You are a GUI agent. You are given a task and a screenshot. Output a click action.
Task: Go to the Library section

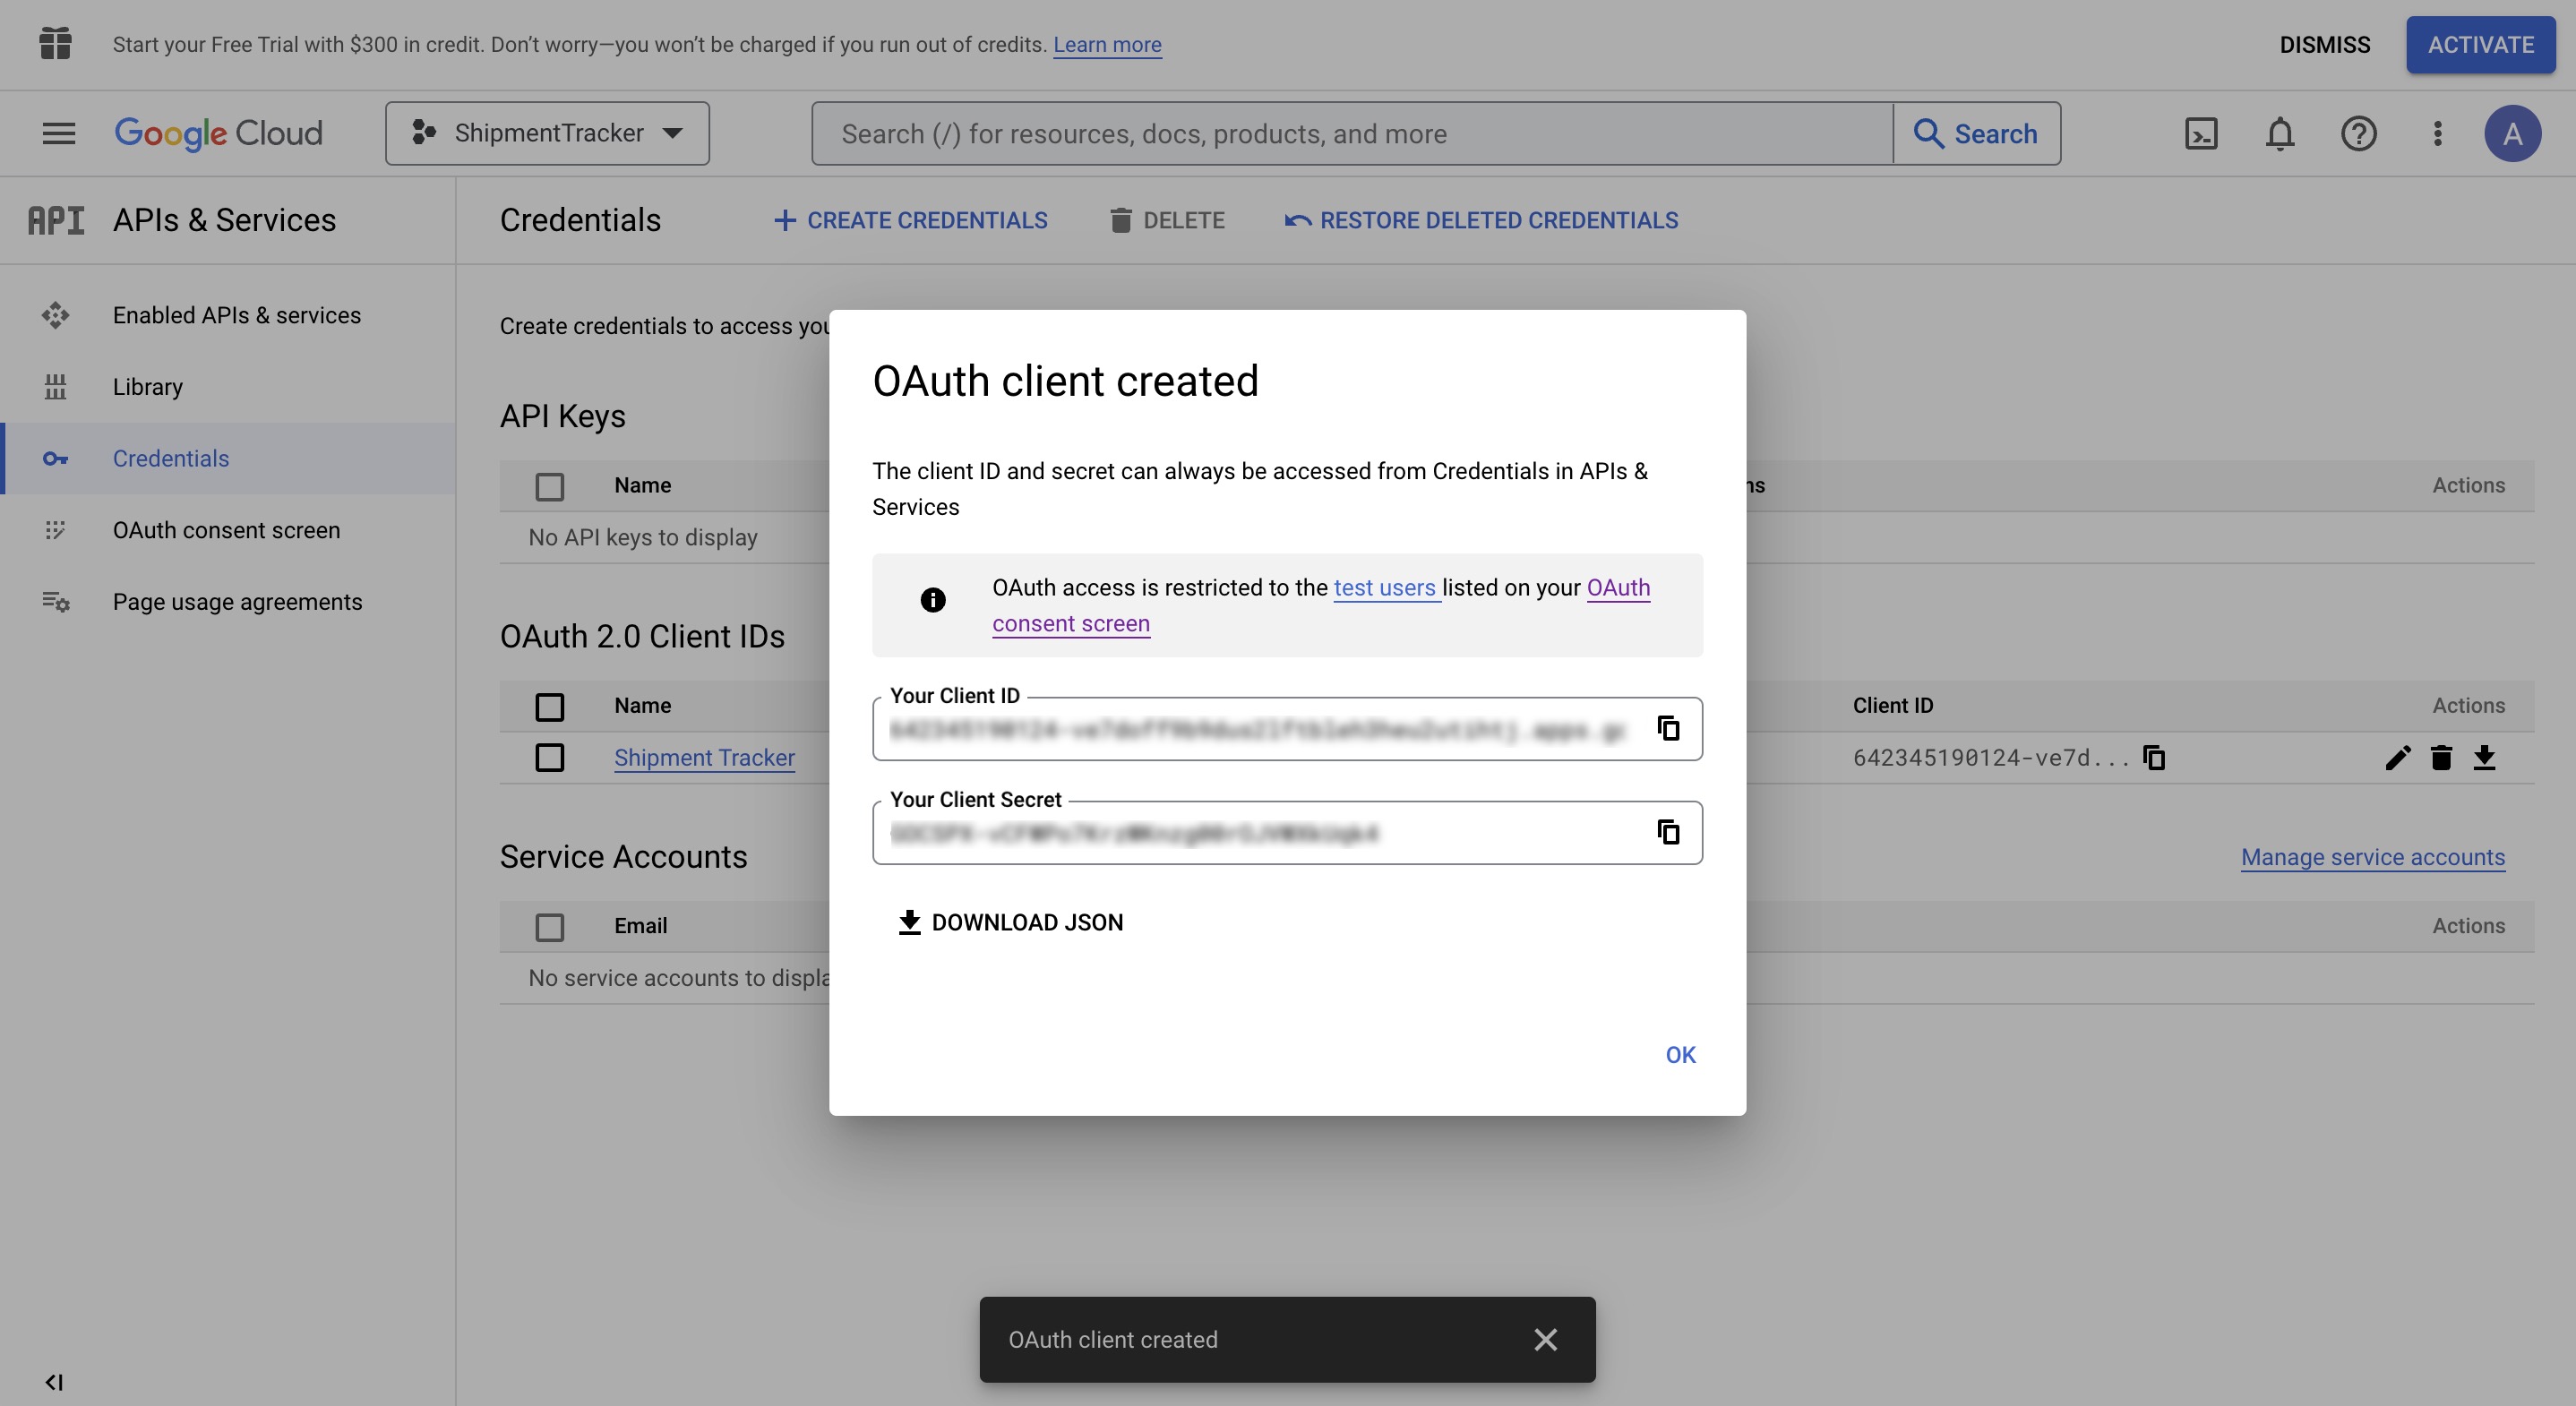[x=147, y=387]
